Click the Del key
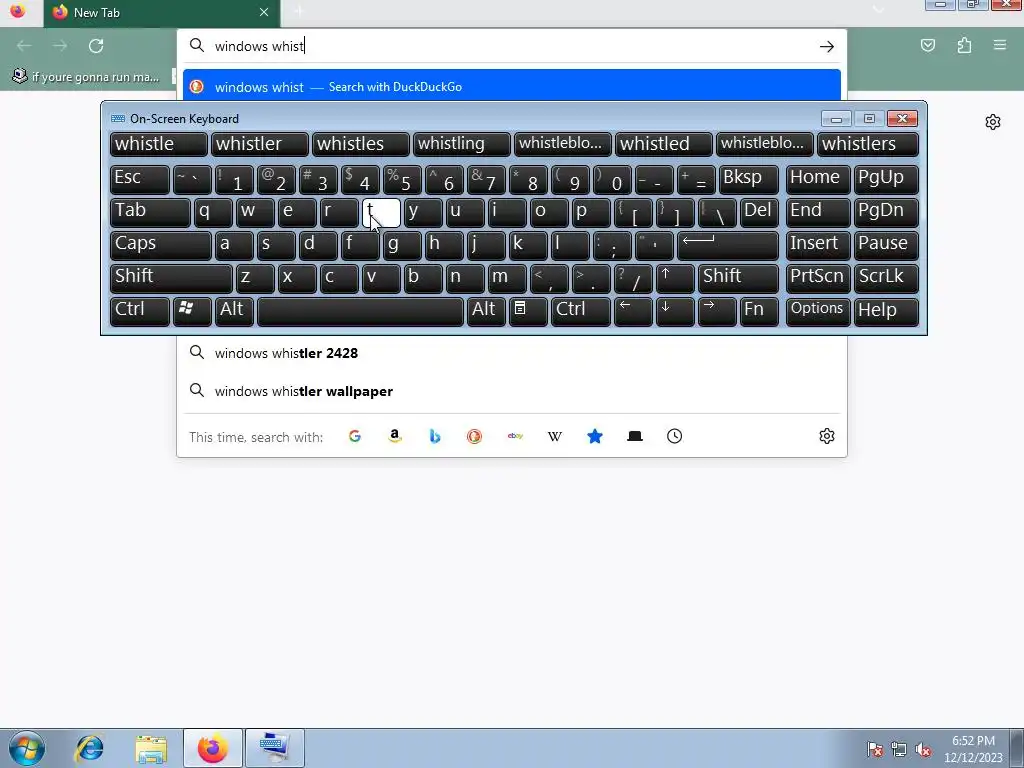 759,212
